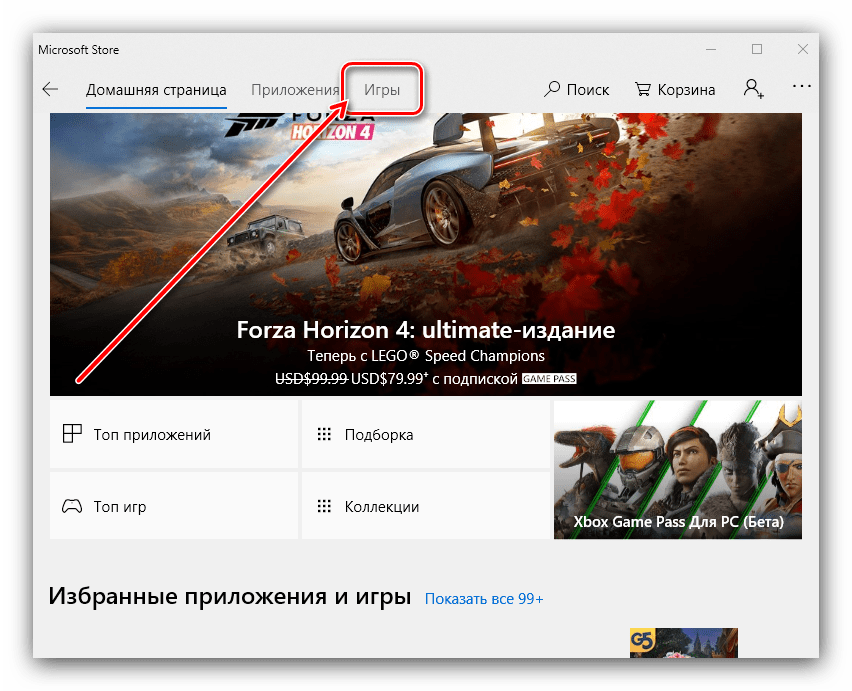Switch to the Игры tab
This screenshot has height=691, width=852.
tap(382, 89)
